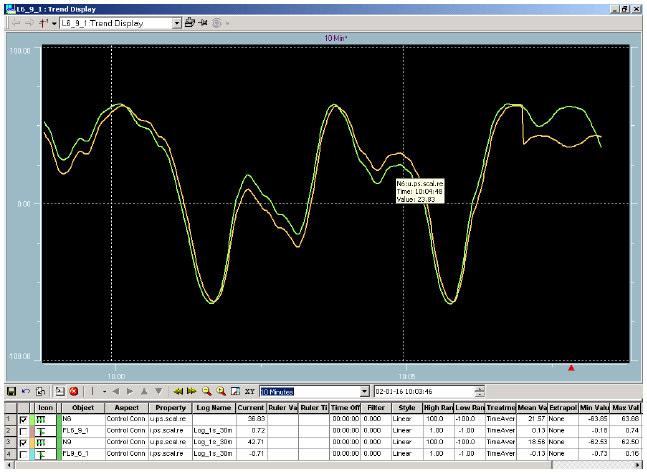This screenshot has height=474, width=647.
Task: Click the zoom area rectangle icon
Action: 235,391
